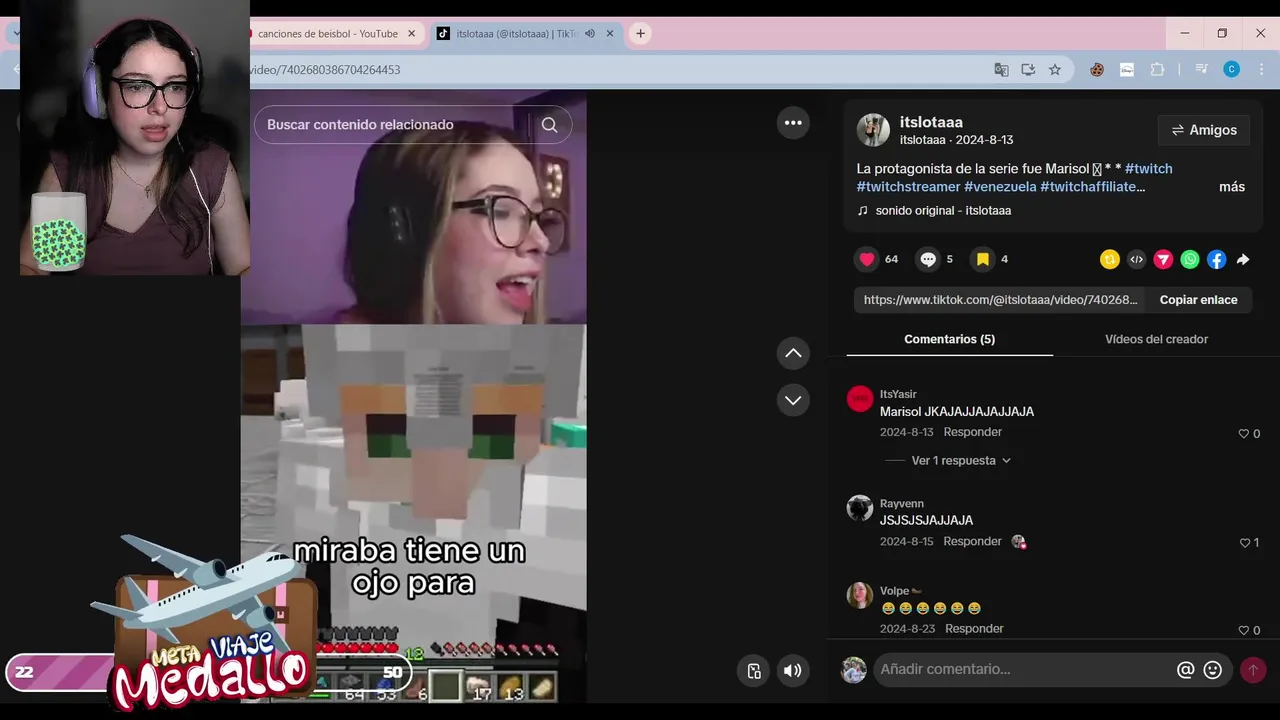Expand Ver 1 respuesta under ItsYasir comment
This screenshot has width=1280, height=720.
[x=961, y=461]
